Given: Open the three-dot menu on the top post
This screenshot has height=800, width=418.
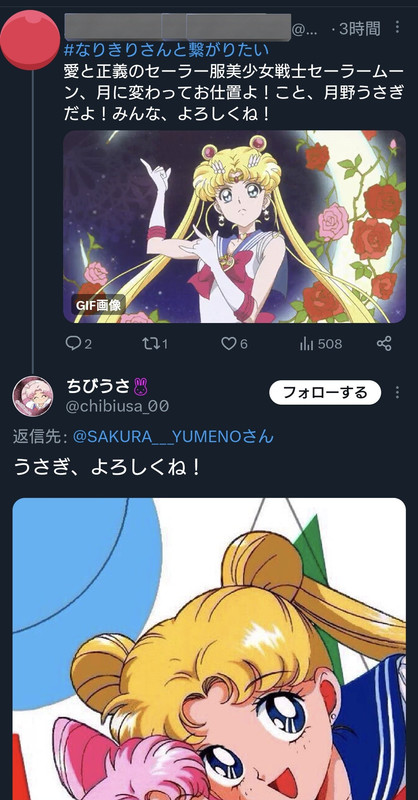Looking at the screenshot, I should point(397,27).
